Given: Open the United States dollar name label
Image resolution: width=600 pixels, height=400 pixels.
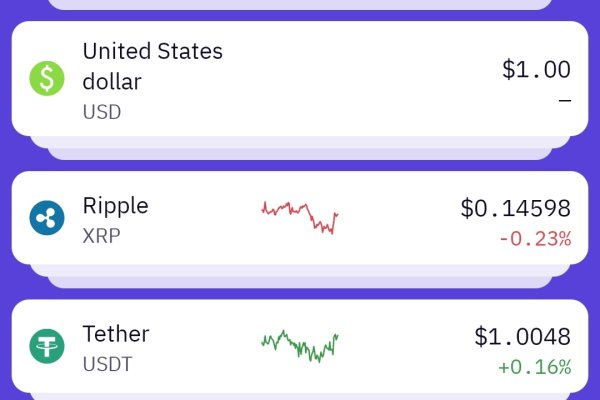Looking at the screenshot, I should pos(152,65).
